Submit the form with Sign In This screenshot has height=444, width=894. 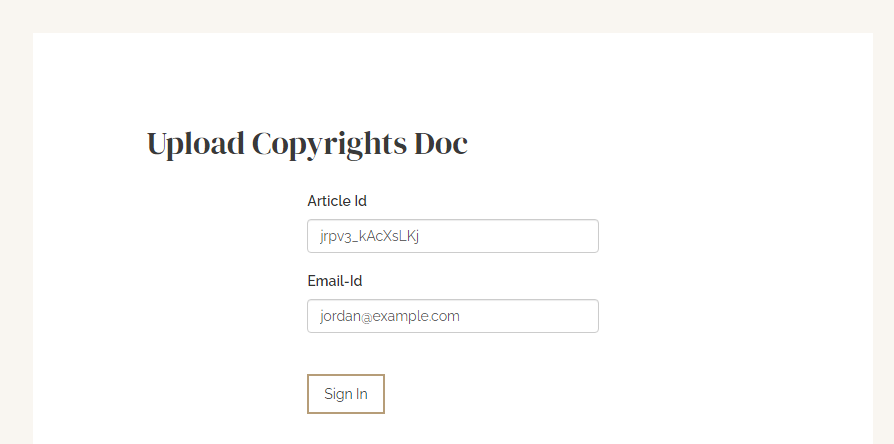click(346, 394)
